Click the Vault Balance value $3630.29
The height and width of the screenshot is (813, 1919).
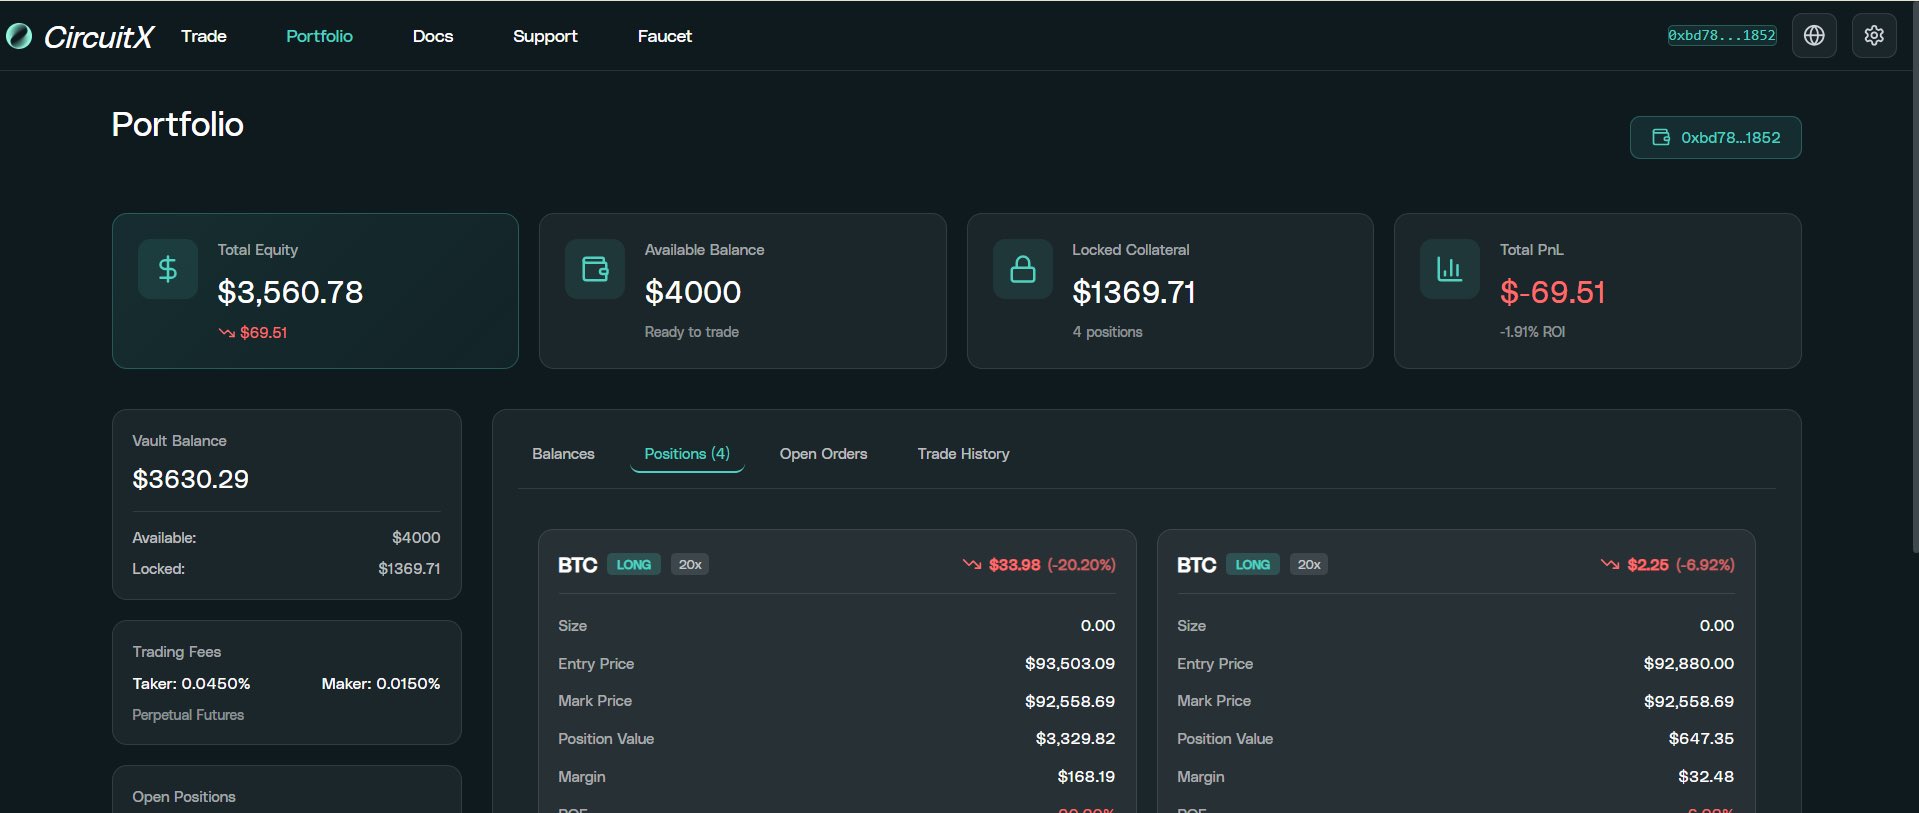191,479
